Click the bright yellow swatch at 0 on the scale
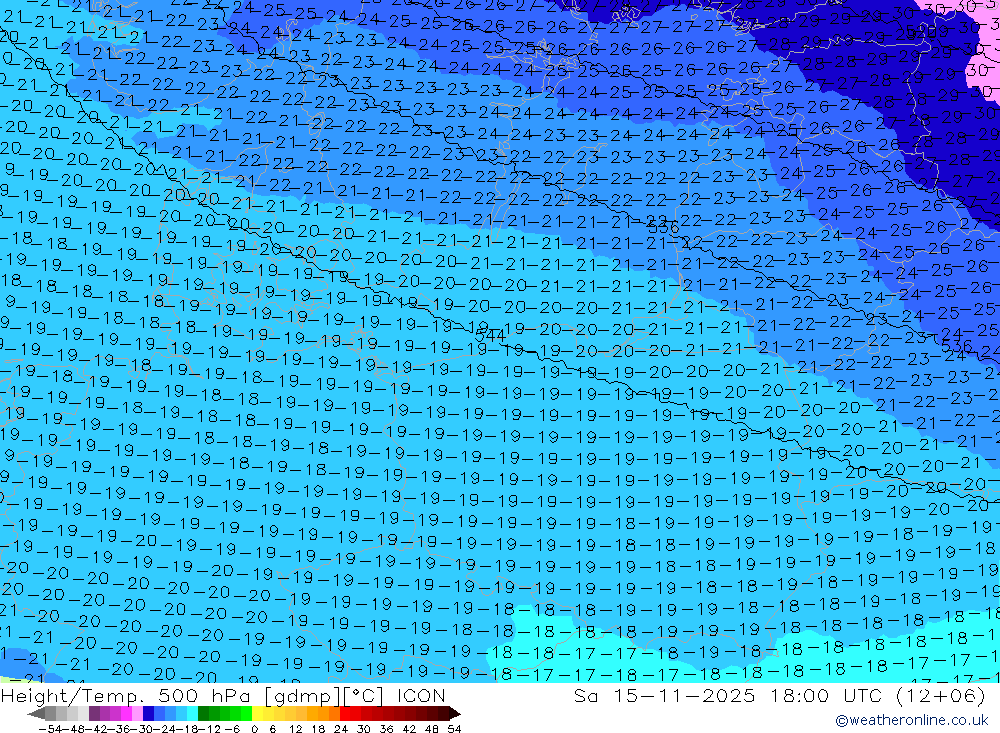 [x=257, y=713]
